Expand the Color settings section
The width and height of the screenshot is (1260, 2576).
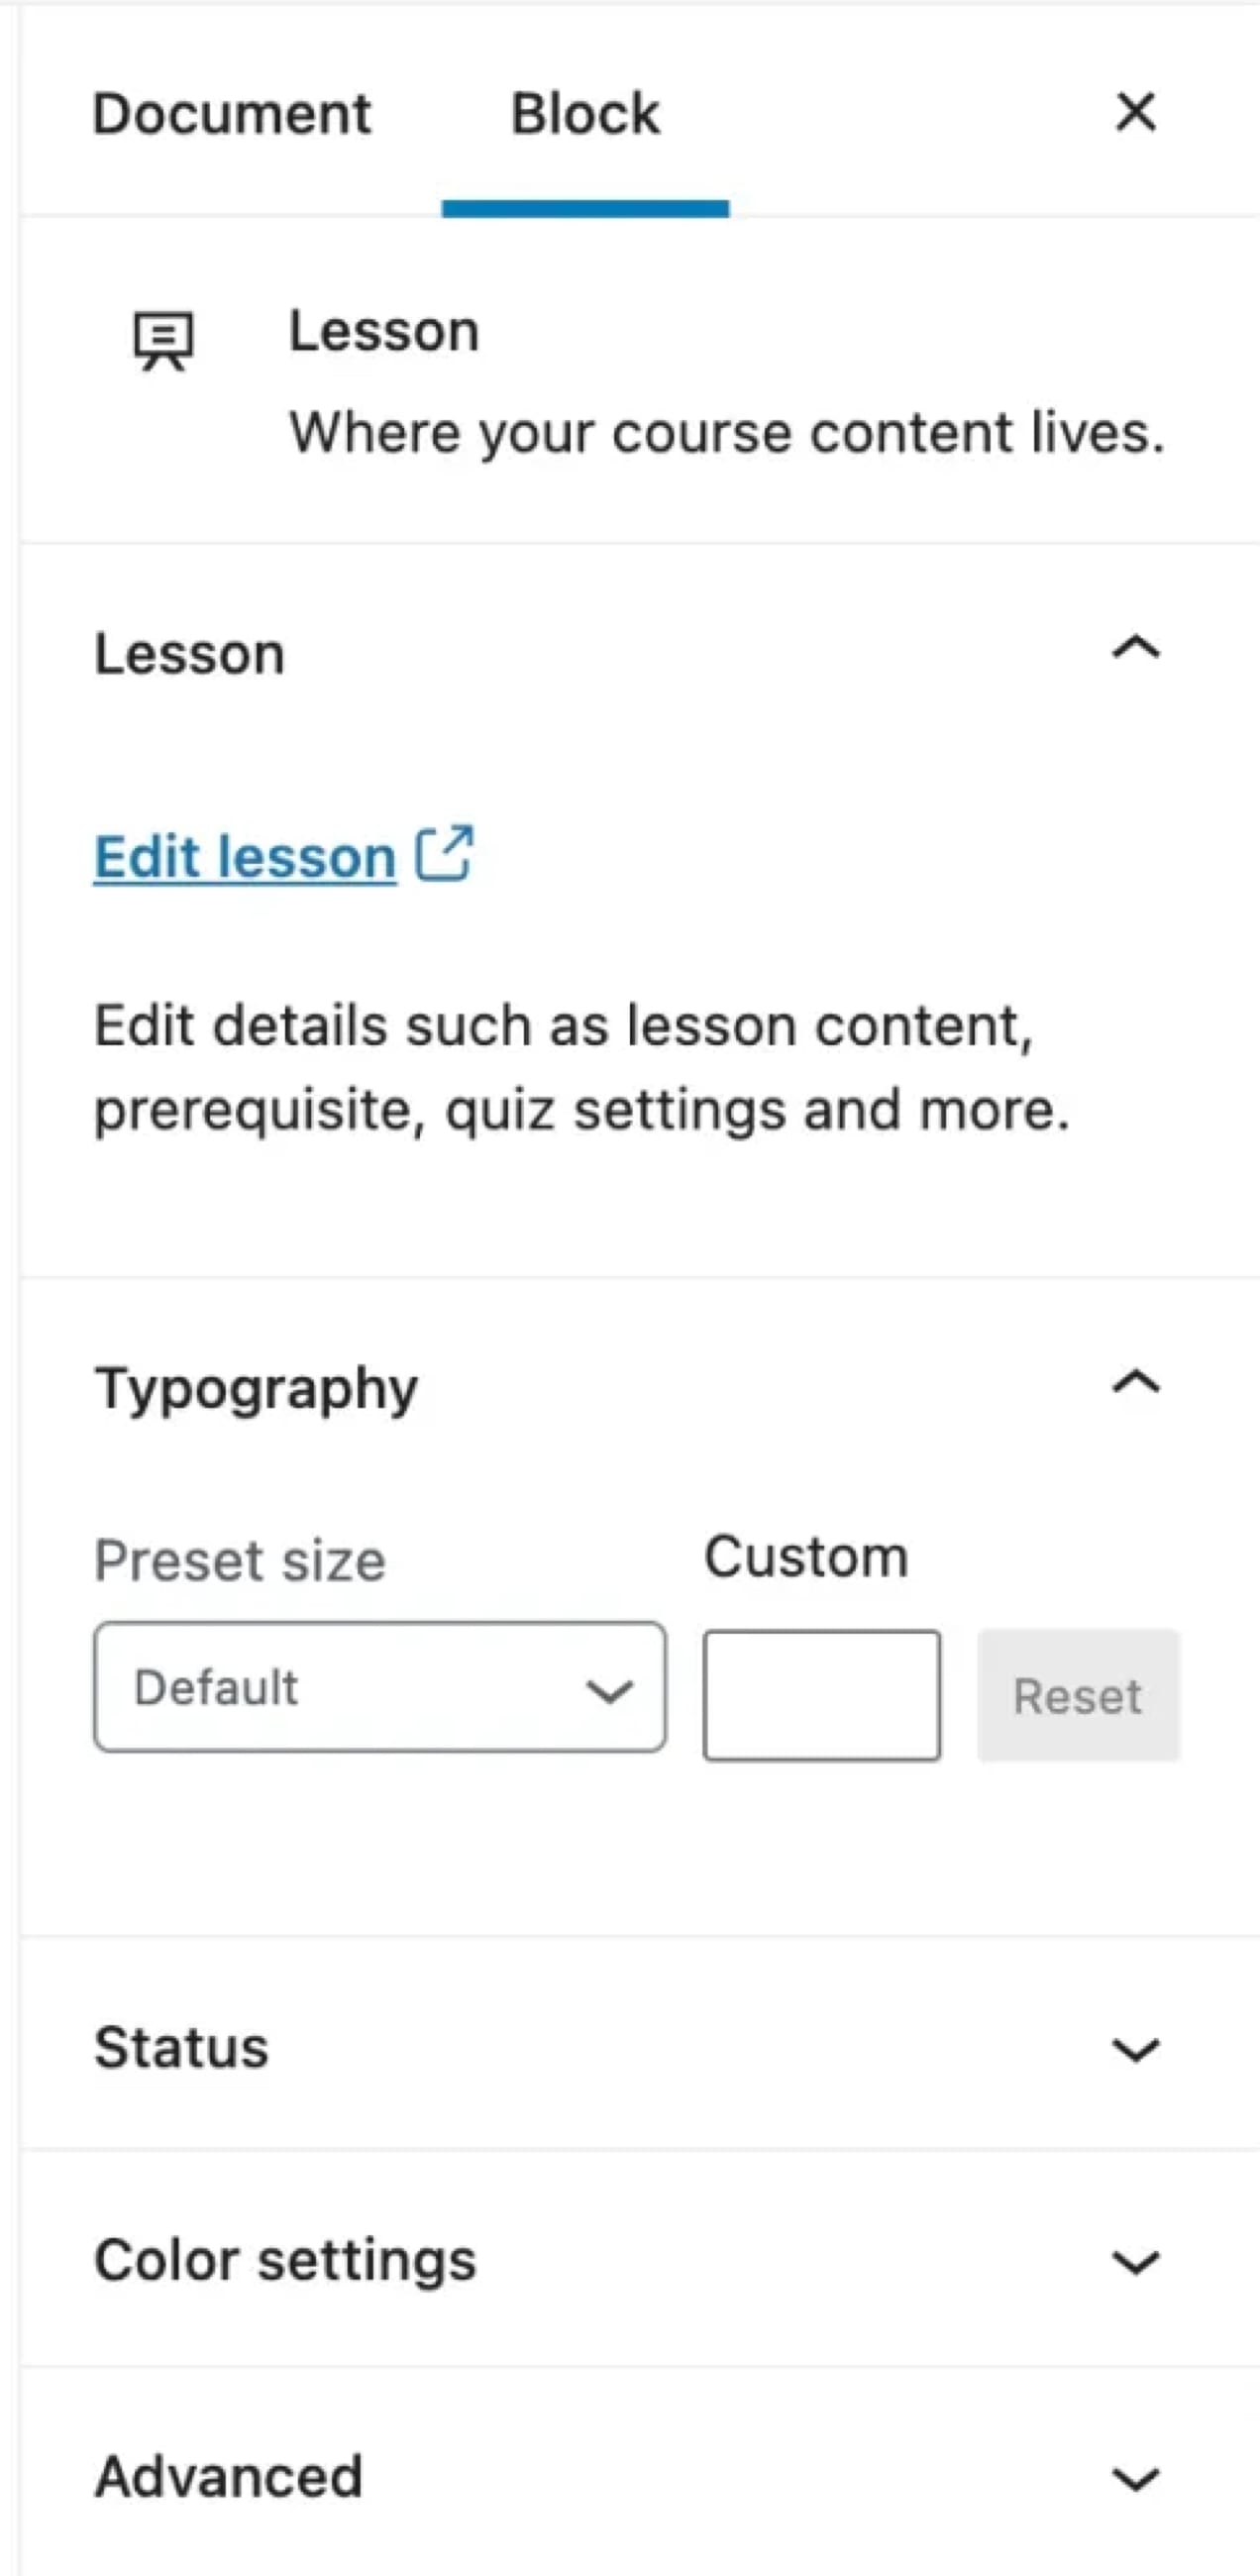tap(285, 2260)
